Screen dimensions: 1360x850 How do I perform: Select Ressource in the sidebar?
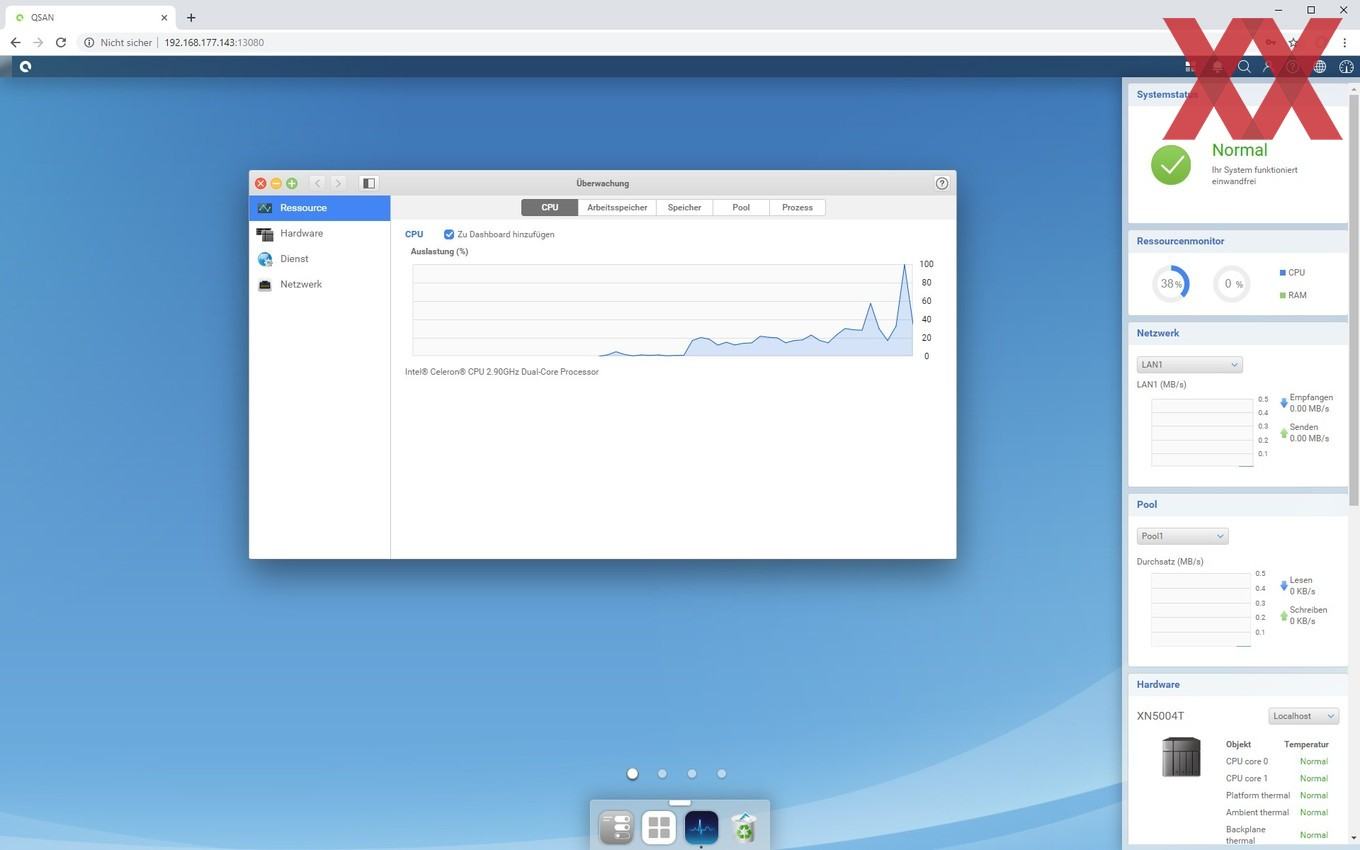point(319,208)
